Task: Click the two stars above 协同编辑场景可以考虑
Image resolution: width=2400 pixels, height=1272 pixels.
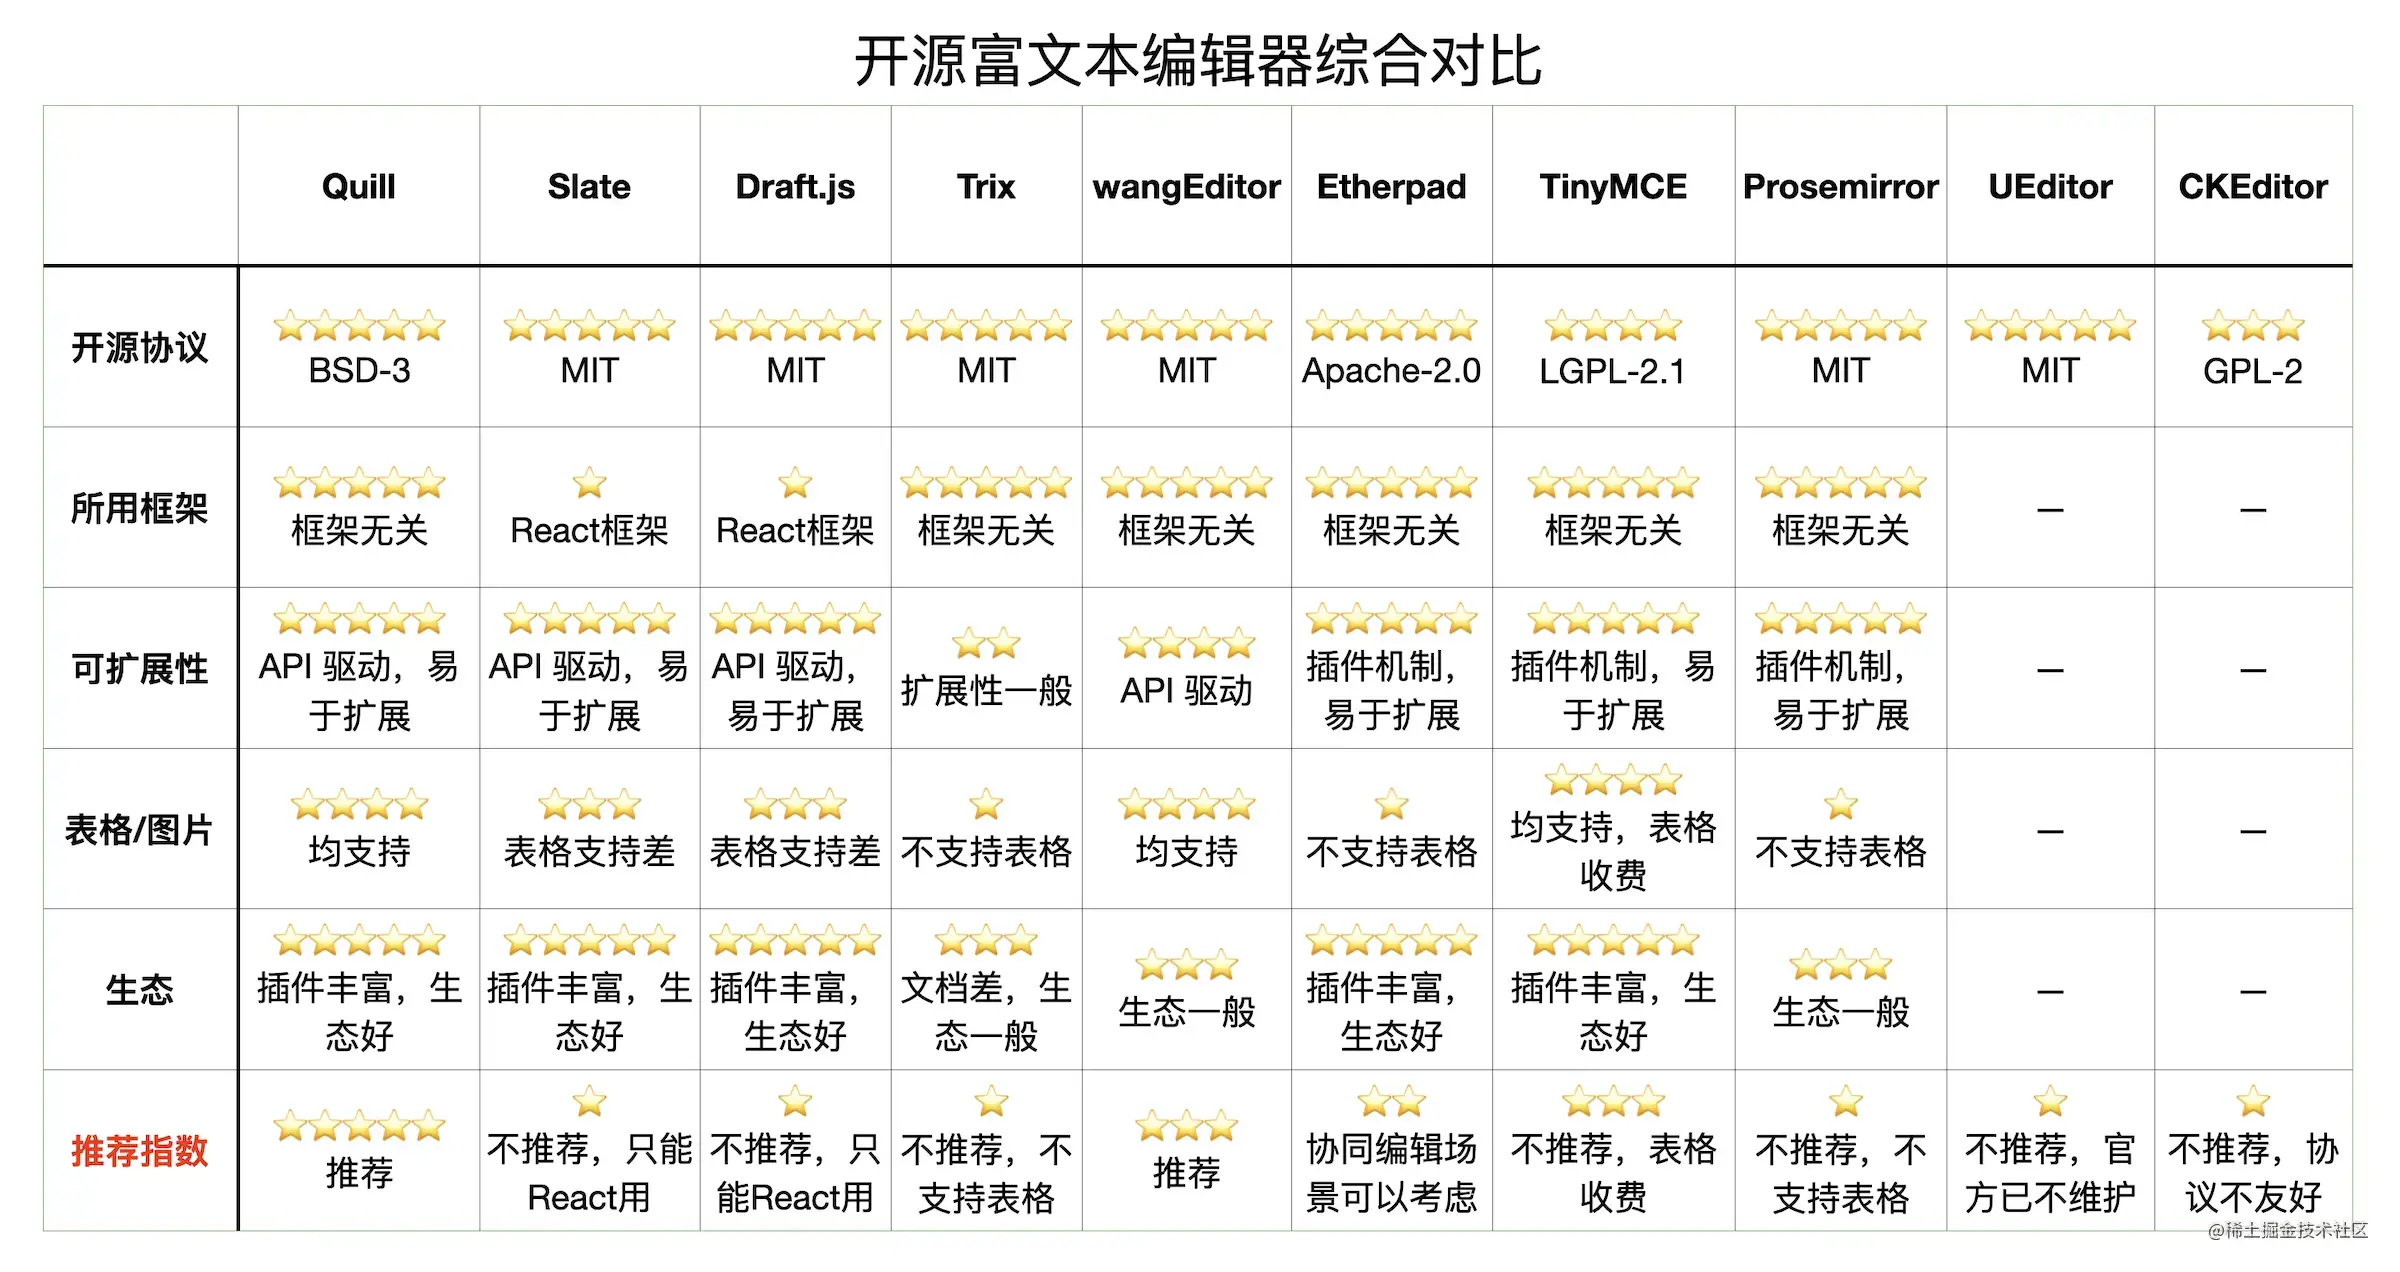Action: point(1391,1101)
